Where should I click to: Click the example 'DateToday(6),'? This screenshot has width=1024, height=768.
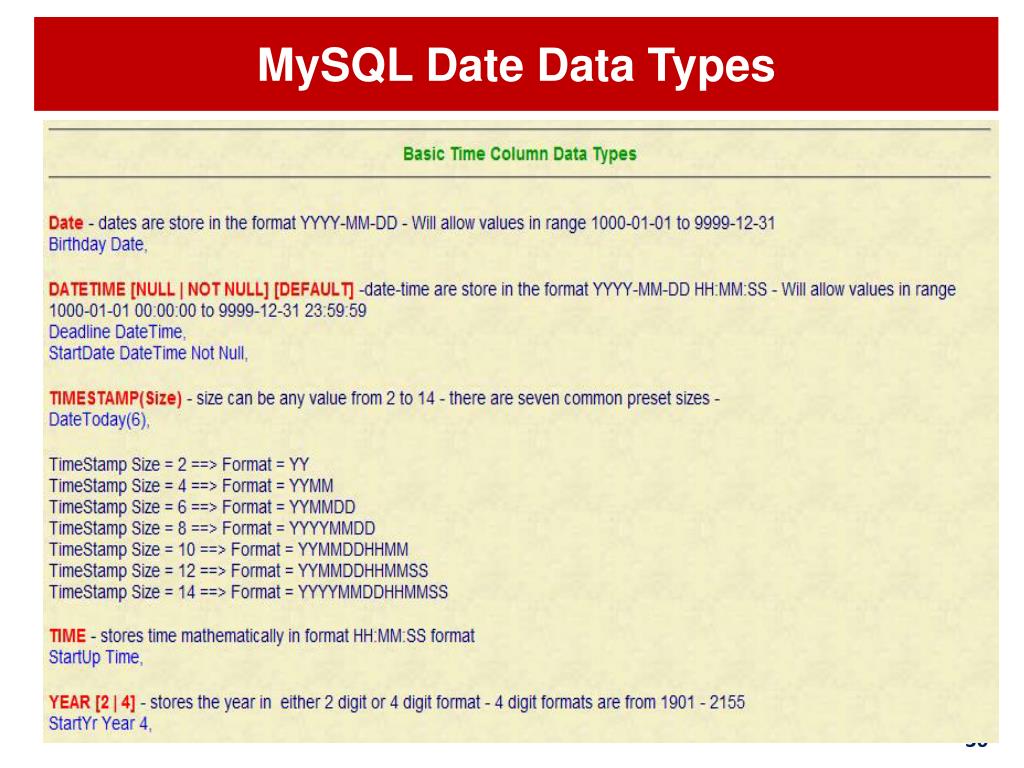tap(99, 420)
